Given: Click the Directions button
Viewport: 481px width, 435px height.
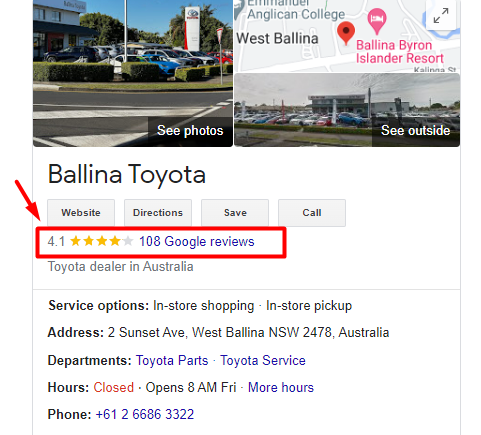Looking at the screenshot, I should click(x=158, y=213).
